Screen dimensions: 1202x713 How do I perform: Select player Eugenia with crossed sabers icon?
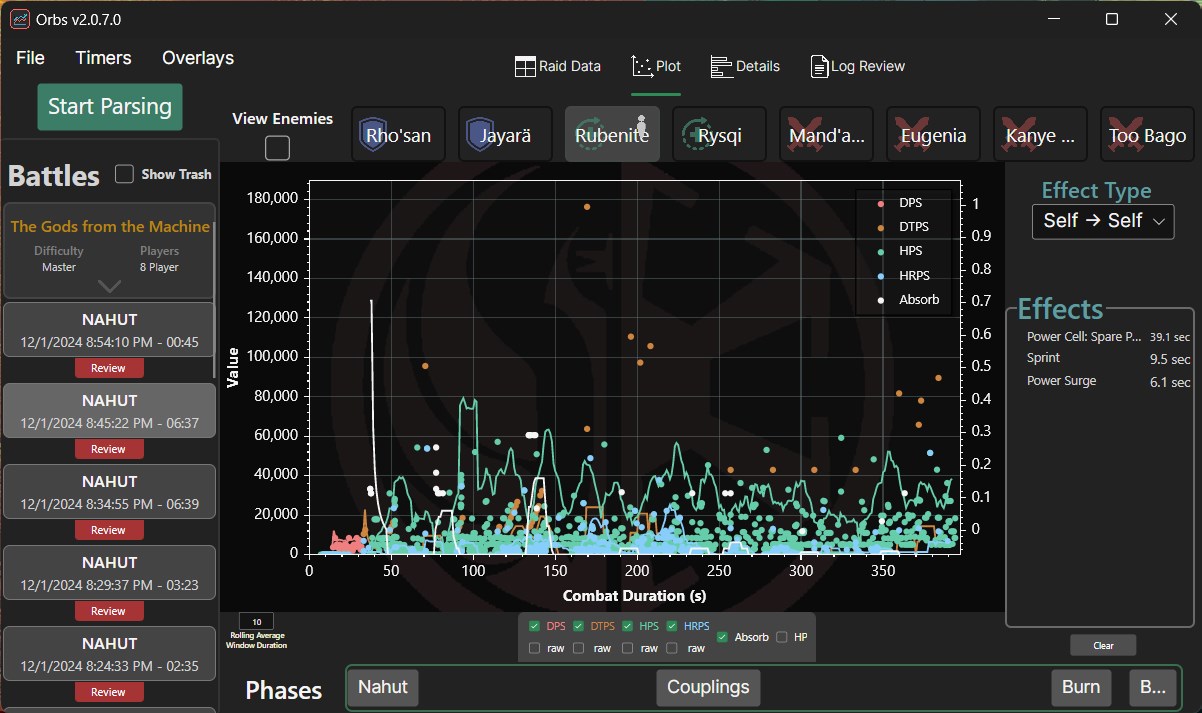click(x=933, y=134)
